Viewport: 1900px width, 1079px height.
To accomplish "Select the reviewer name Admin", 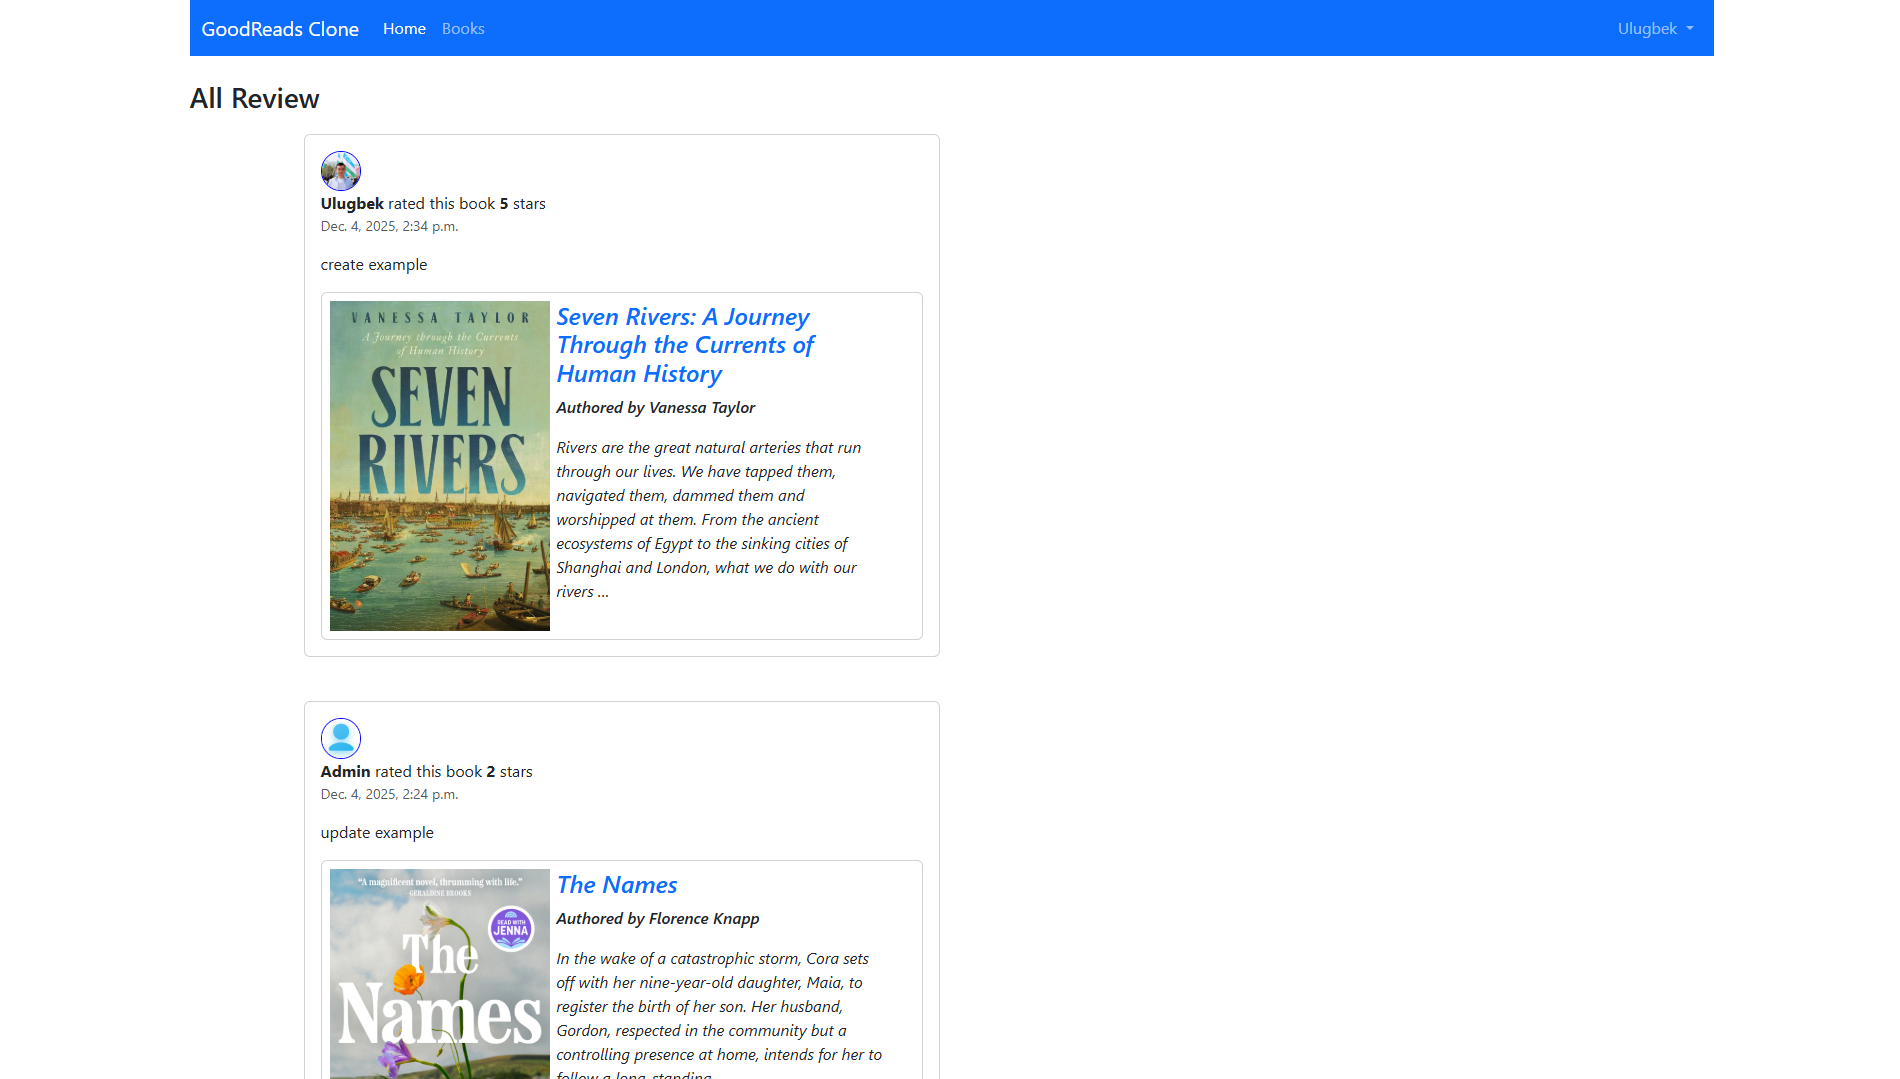I will tap(345, 772).
